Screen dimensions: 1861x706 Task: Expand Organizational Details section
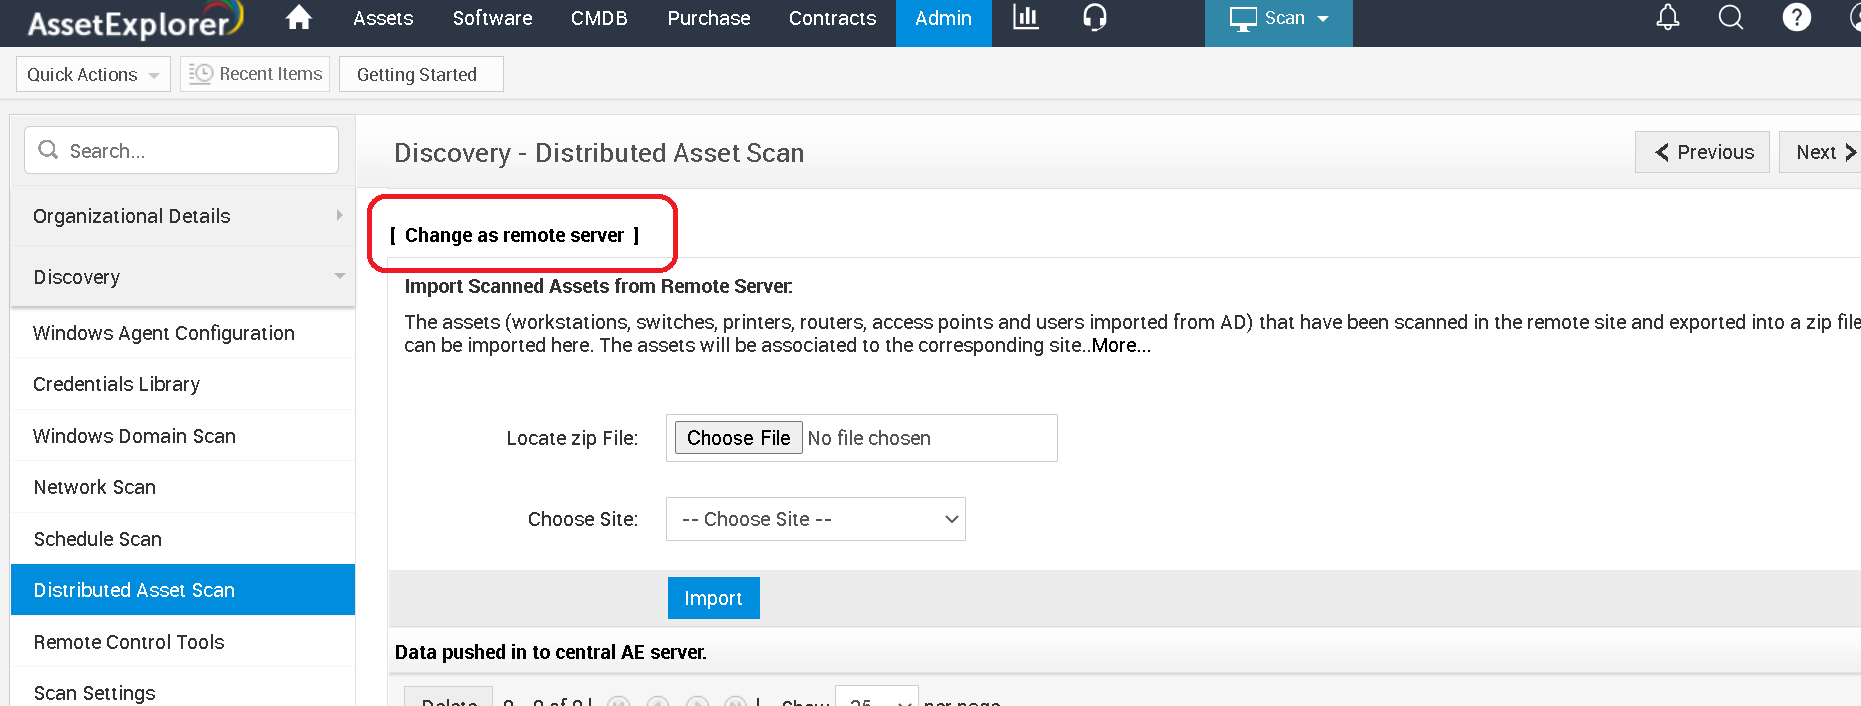coord(182,216)
